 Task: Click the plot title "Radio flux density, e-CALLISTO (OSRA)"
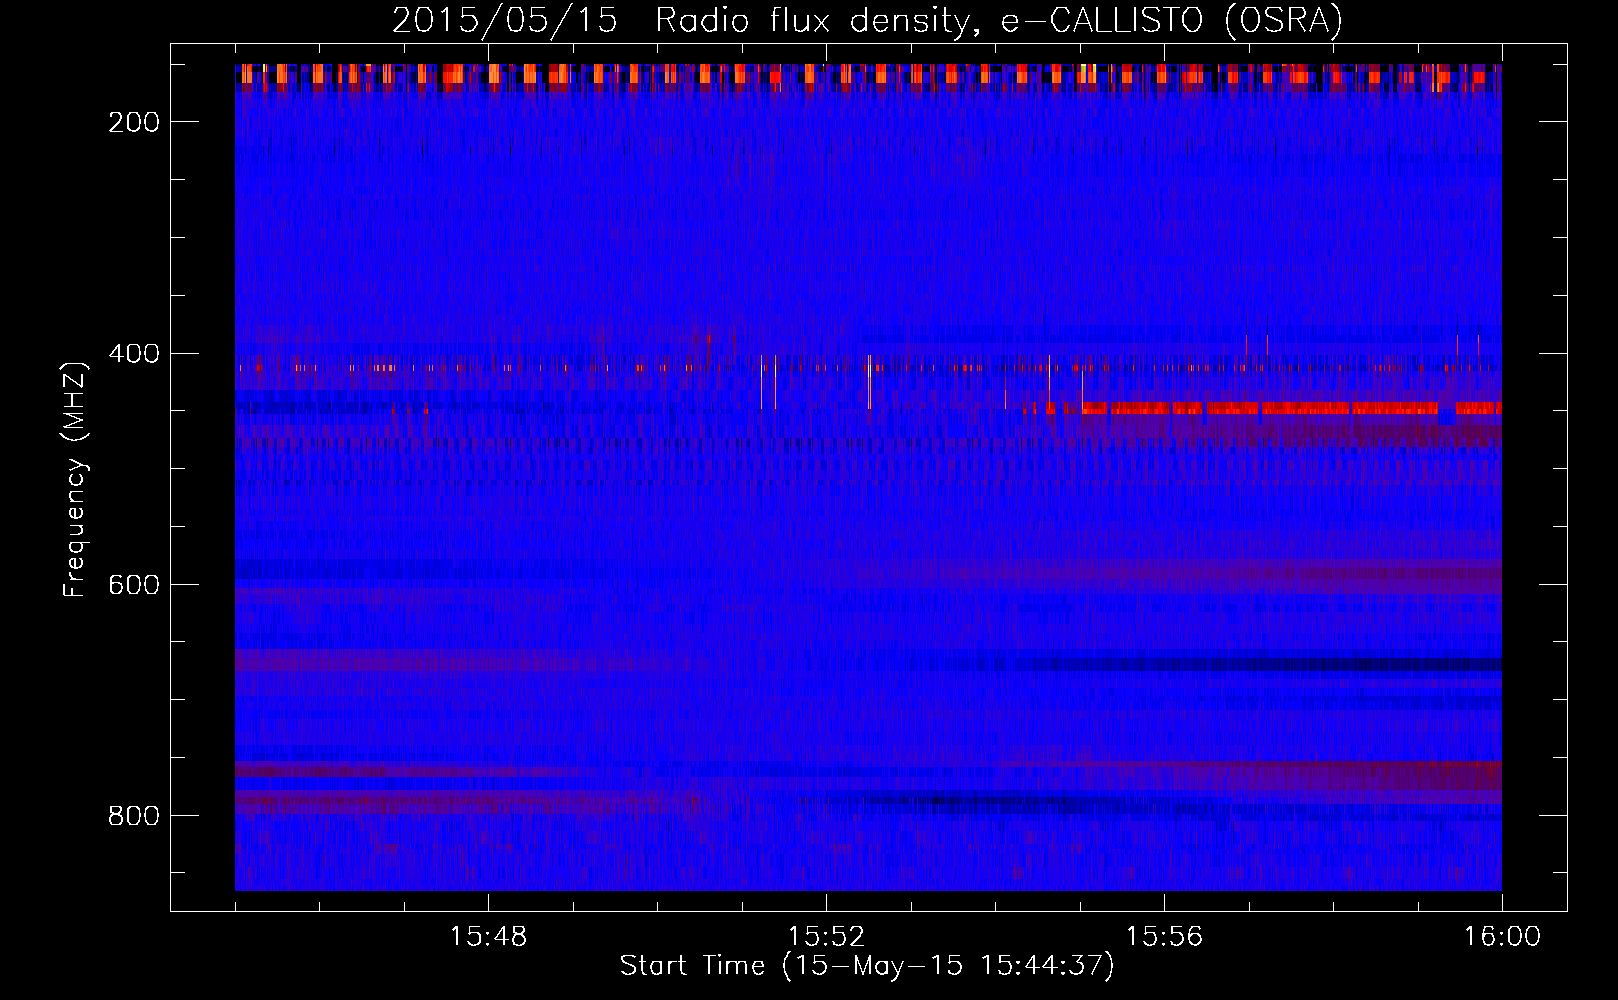[x=999, y=20]
